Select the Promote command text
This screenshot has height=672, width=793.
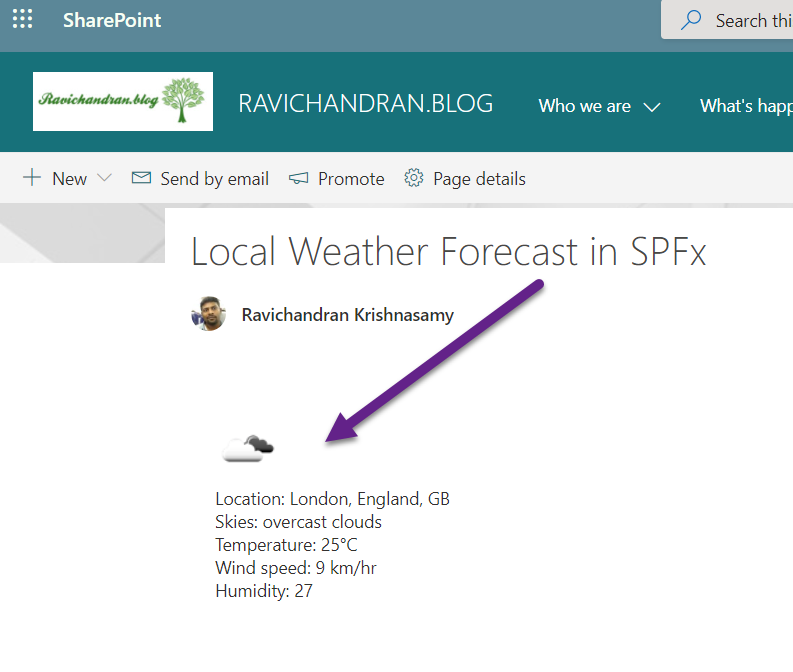click(x=351, y=179)
